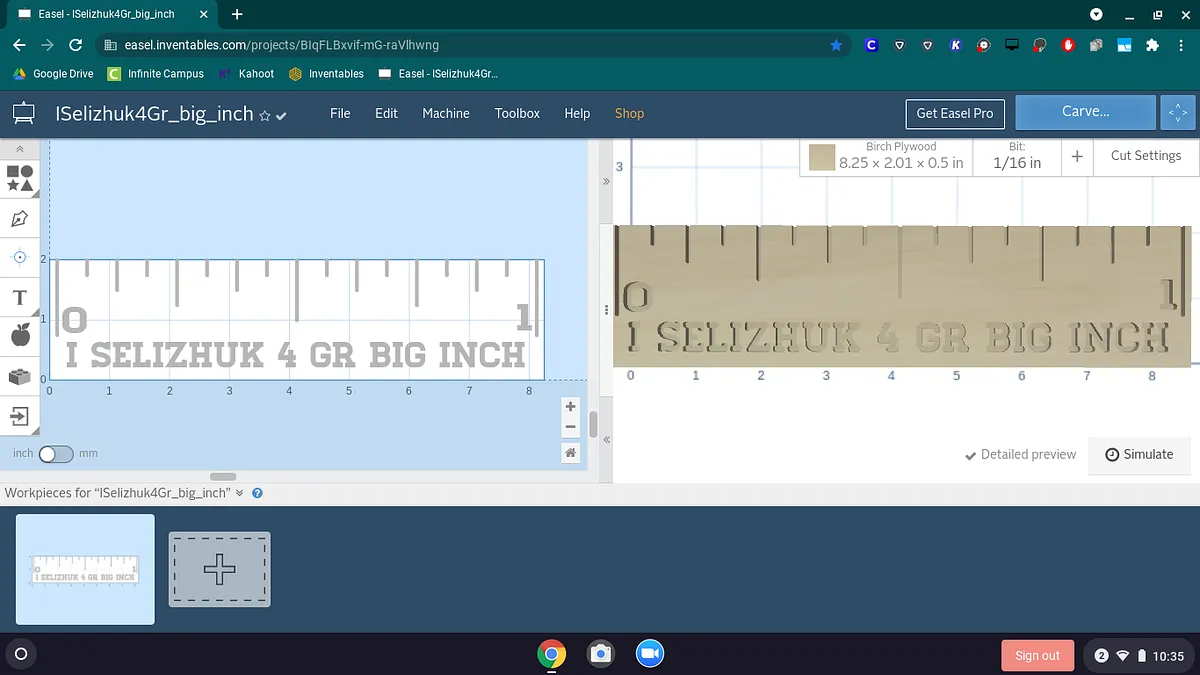Screen dimensions: 1200x675
Task: Open the Inventables bookmark
Action: 326,74
